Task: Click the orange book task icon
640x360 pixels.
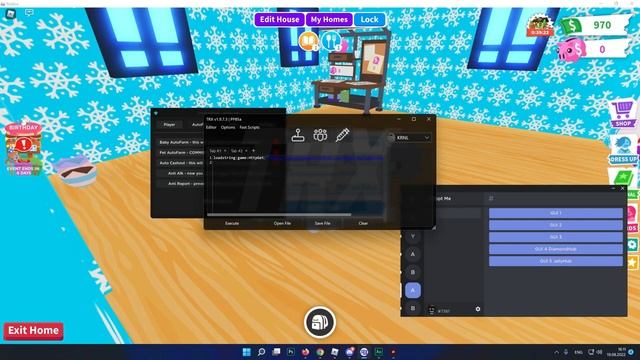Action: (x=309, y=41)
